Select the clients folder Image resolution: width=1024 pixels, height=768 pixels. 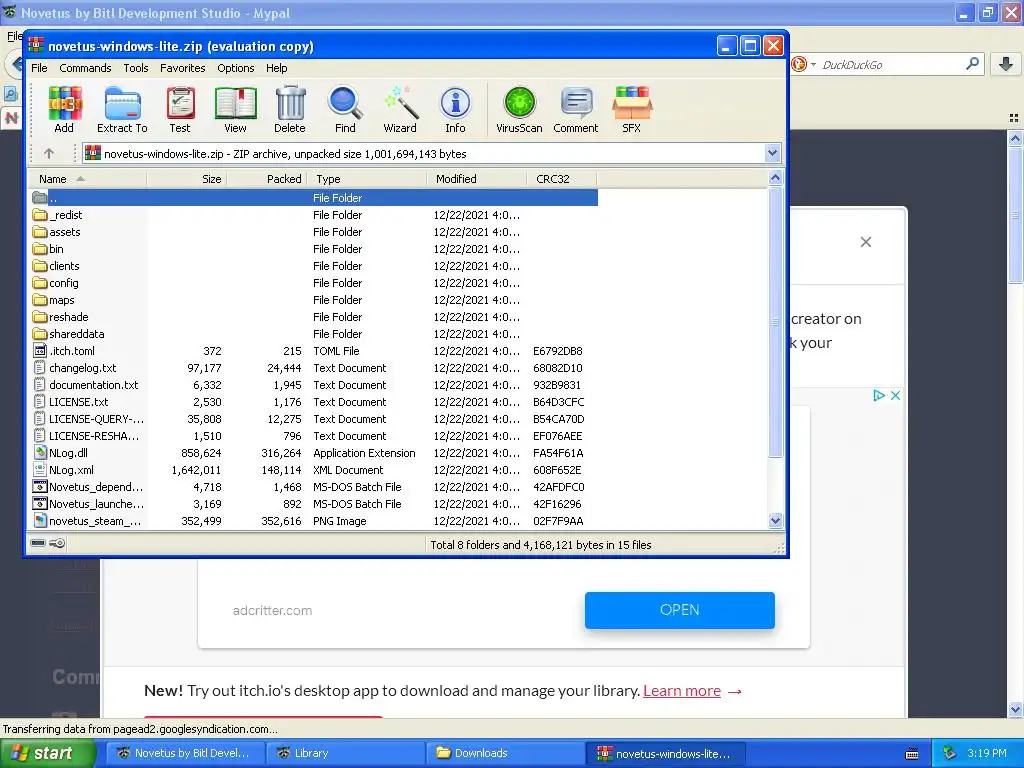point(57,266)
